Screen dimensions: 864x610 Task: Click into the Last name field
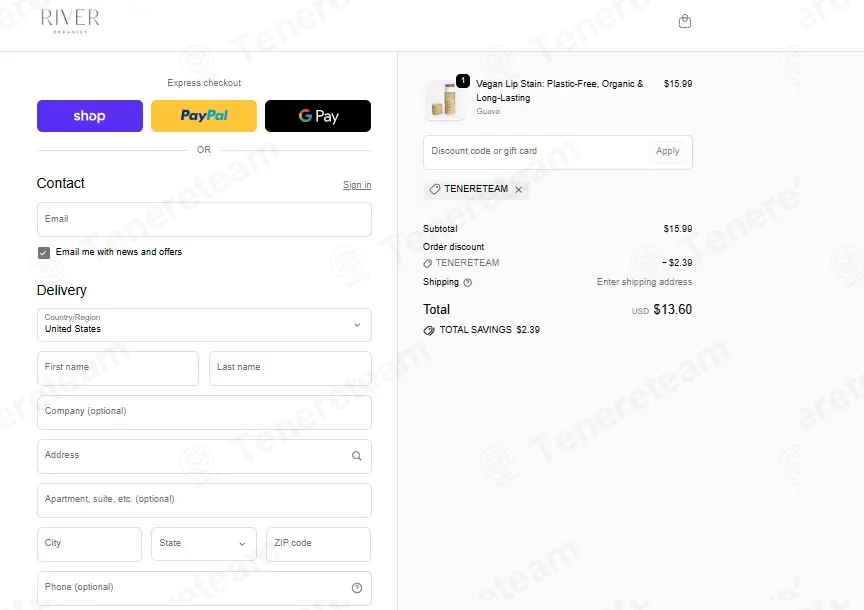pyautogui.click(x=290, y=368)
